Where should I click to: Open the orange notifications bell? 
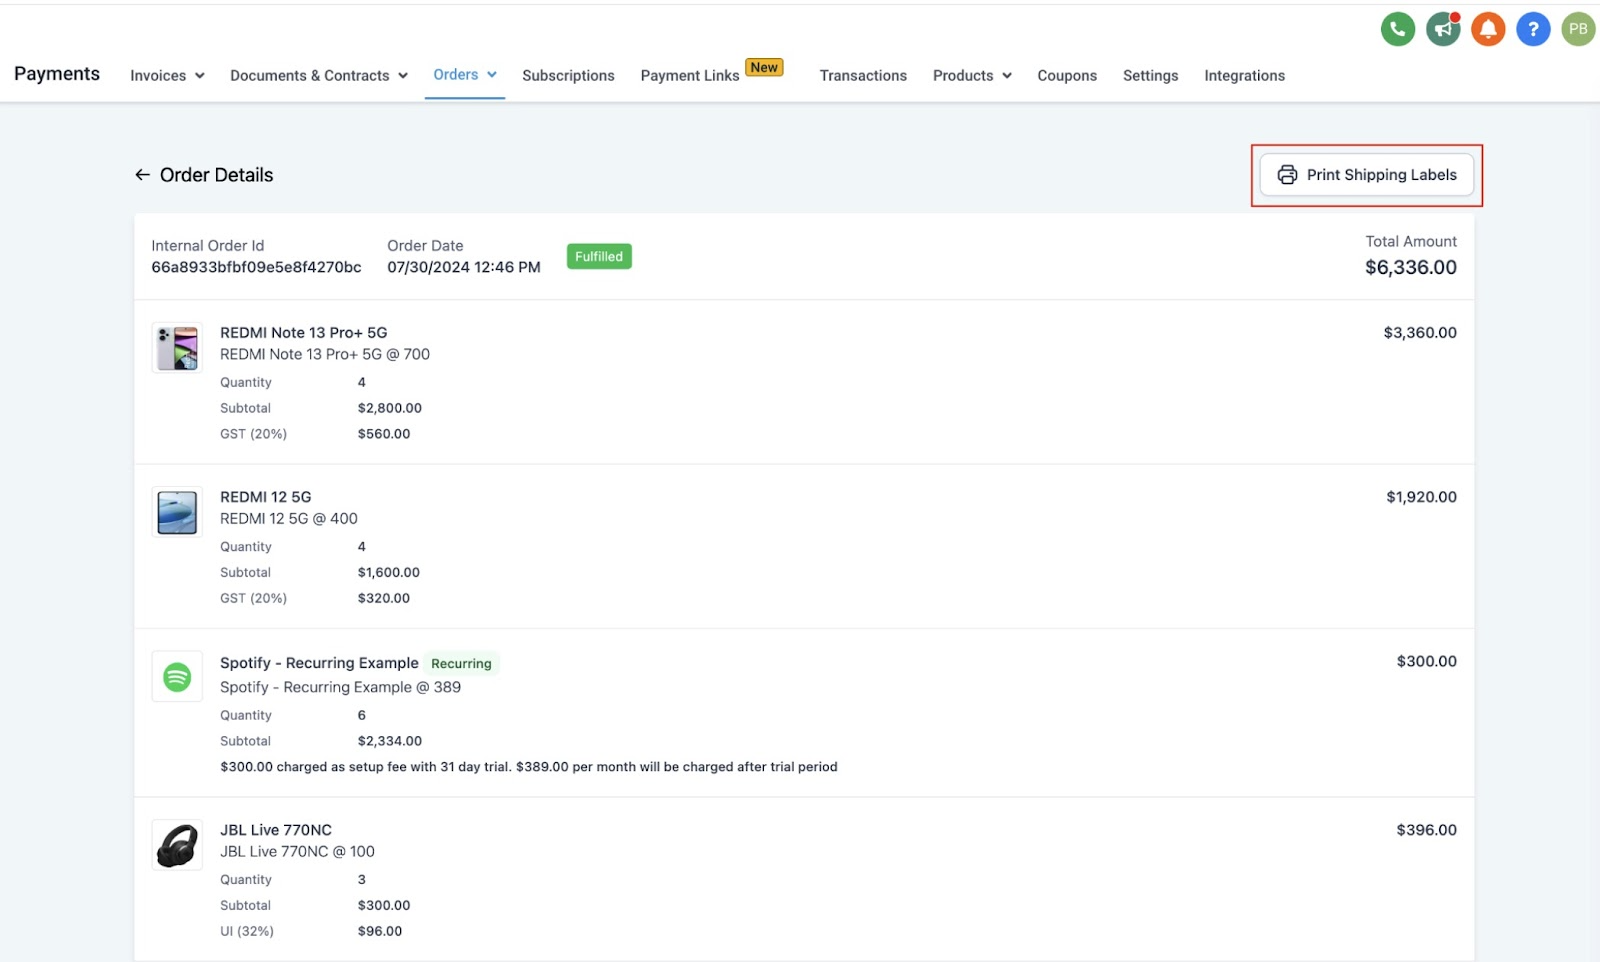click(x=1488, y=29)
